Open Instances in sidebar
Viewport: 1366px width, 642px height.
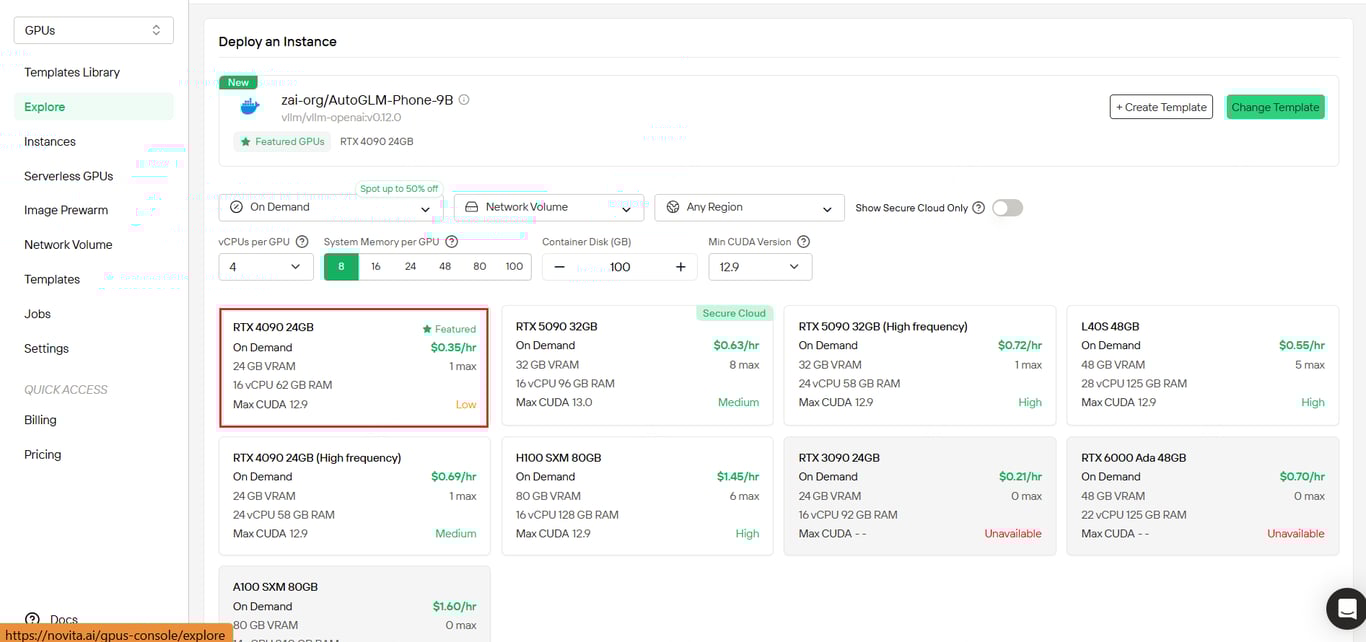pos(50,142)
